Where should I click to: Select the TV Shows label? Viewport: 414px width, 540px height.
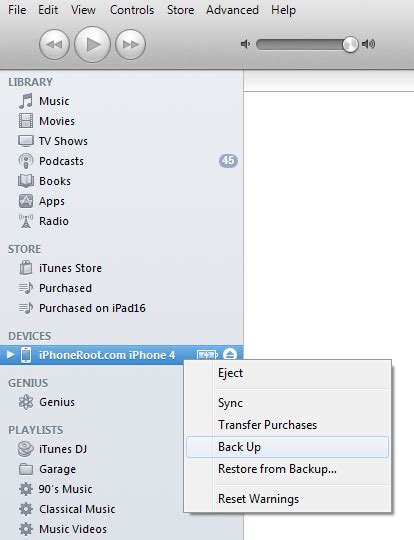(x=63, y=141)
